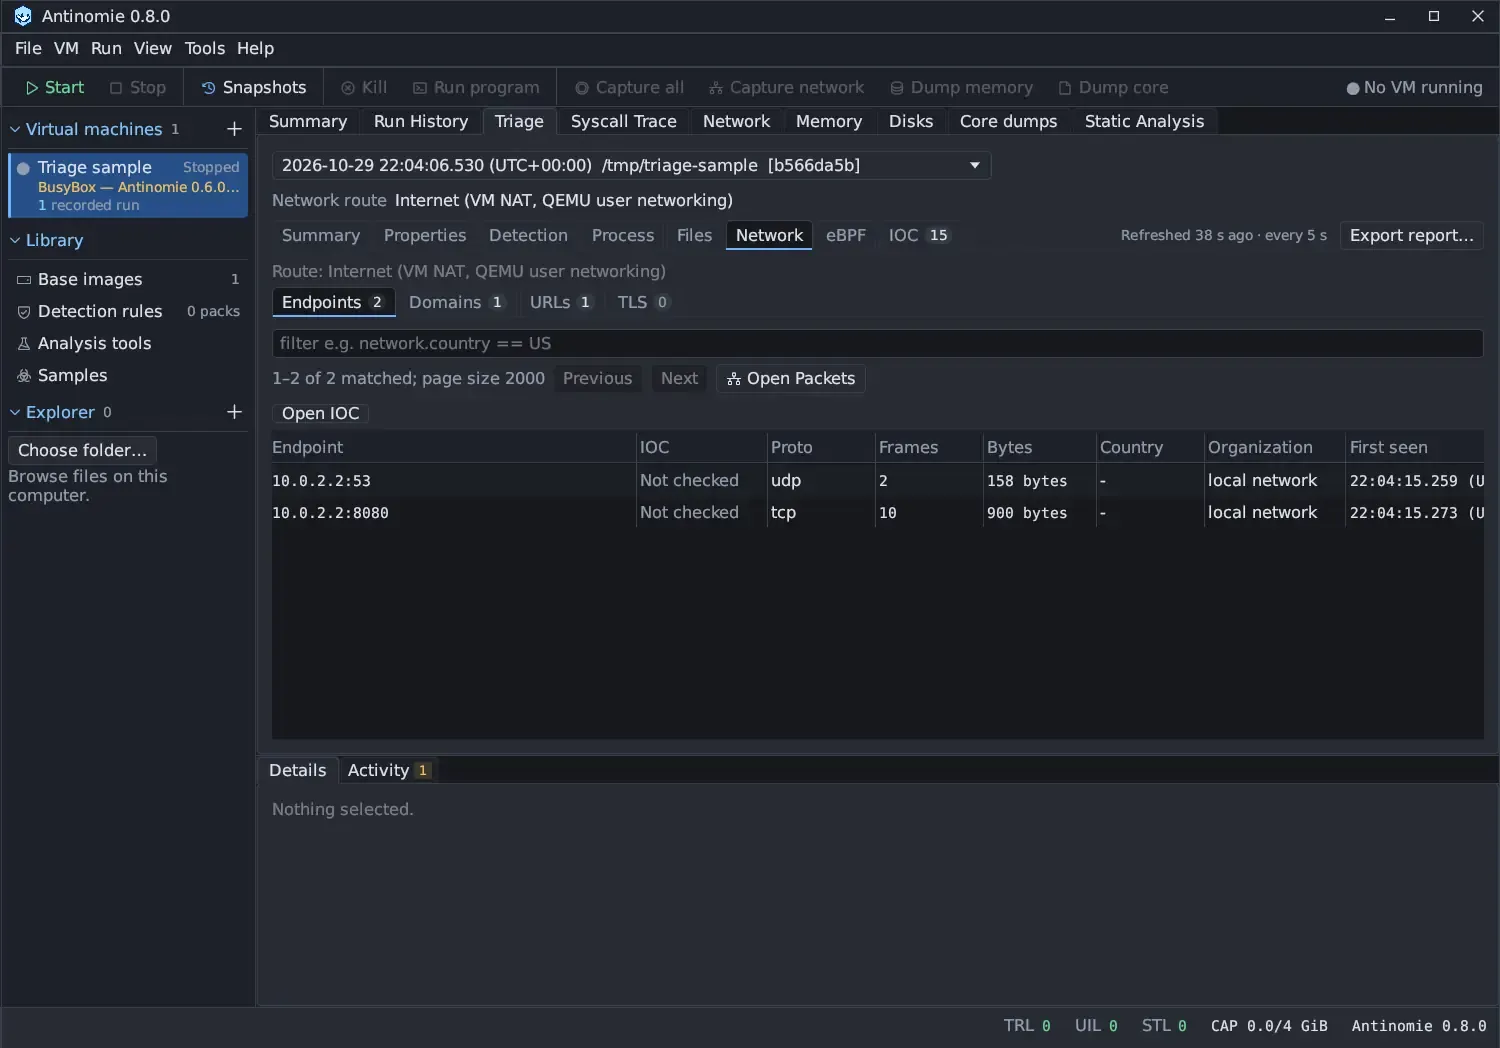Switch to the Syscall Trace tab
The height and width of the screenshot is (1048, 1500).
623,121
